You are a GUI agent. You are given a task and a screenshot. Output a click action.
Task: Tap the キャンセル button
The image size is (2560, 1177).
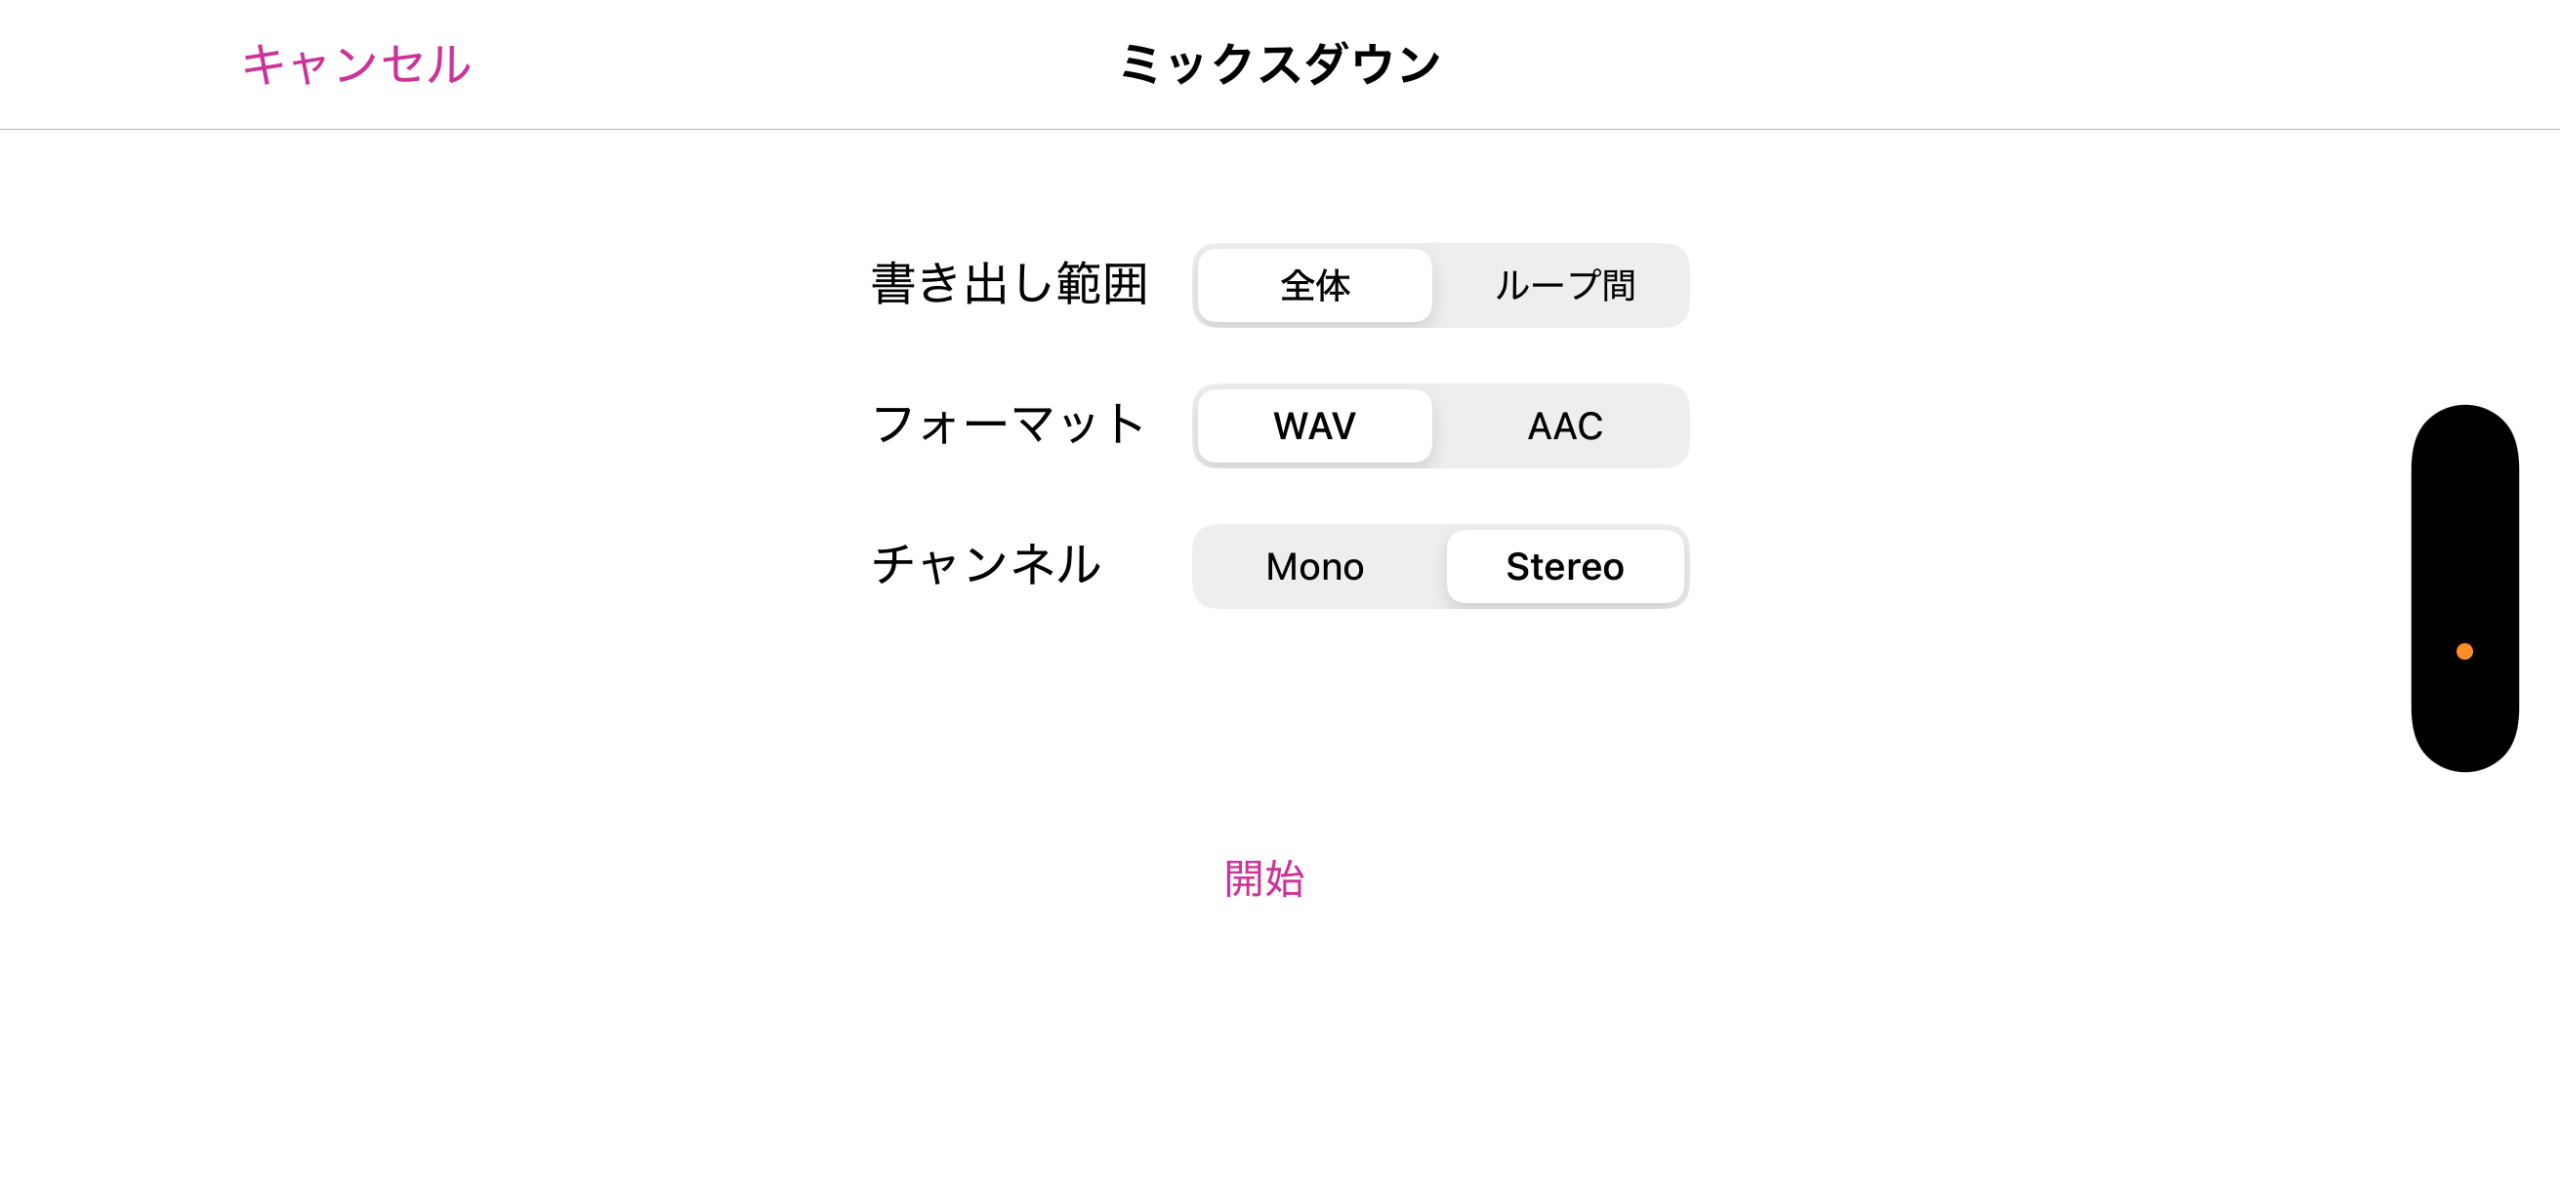click(356, 65)
